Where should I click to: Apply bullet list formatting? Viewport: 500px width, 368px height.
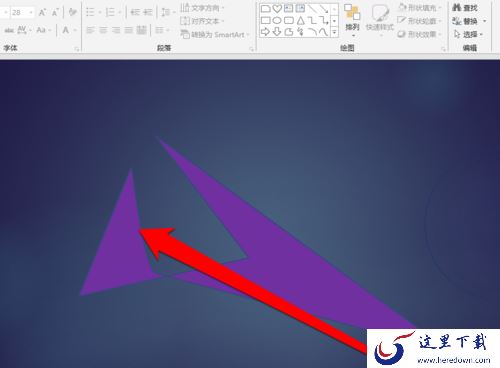pos(90,13)
